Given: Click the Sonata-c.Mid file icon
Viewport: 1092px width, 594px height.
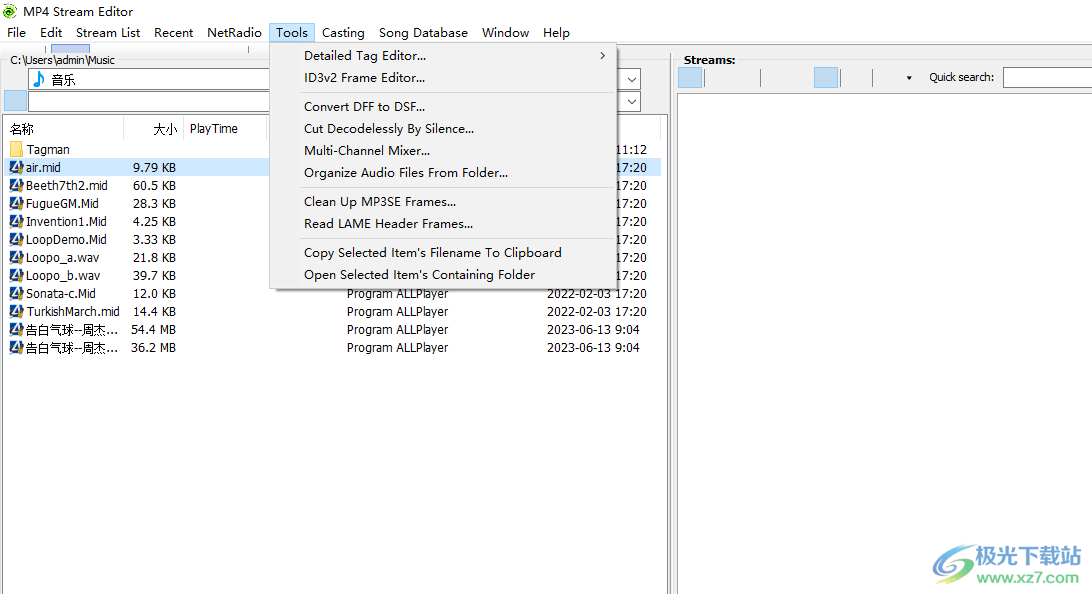Looking at the screenshot, I should pyautogui.click(x=16, y=293).
